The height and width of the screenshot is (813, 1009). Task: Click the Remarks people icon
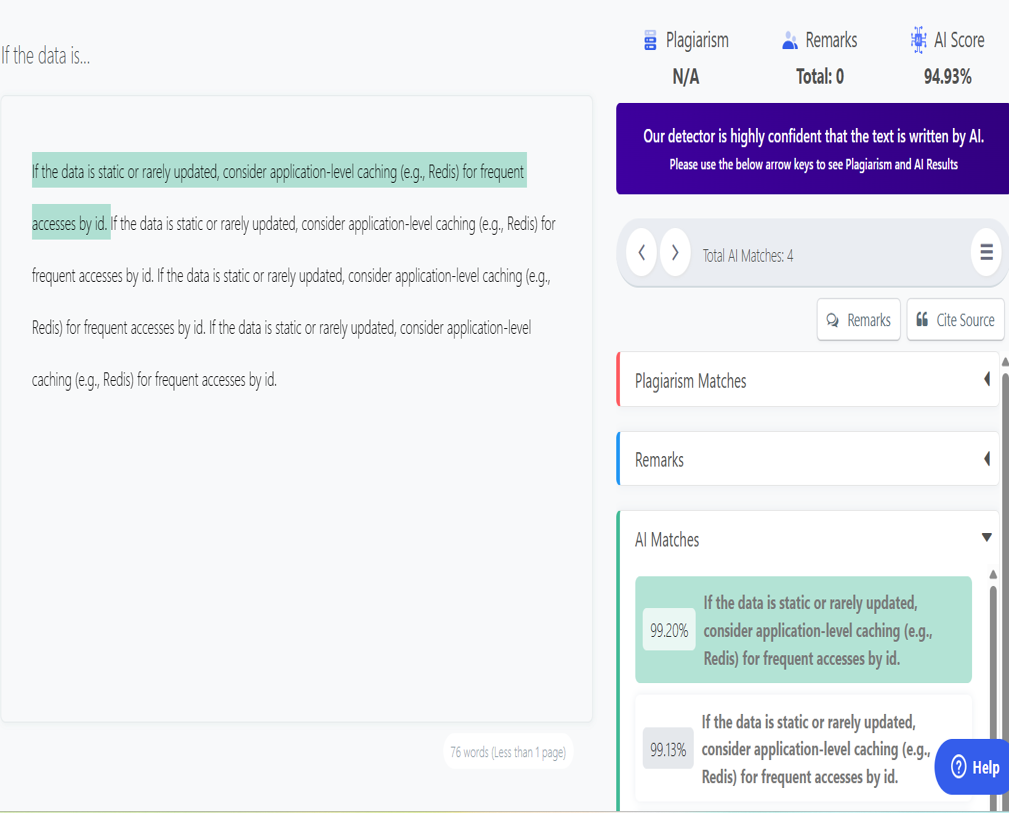coord(789,40)
